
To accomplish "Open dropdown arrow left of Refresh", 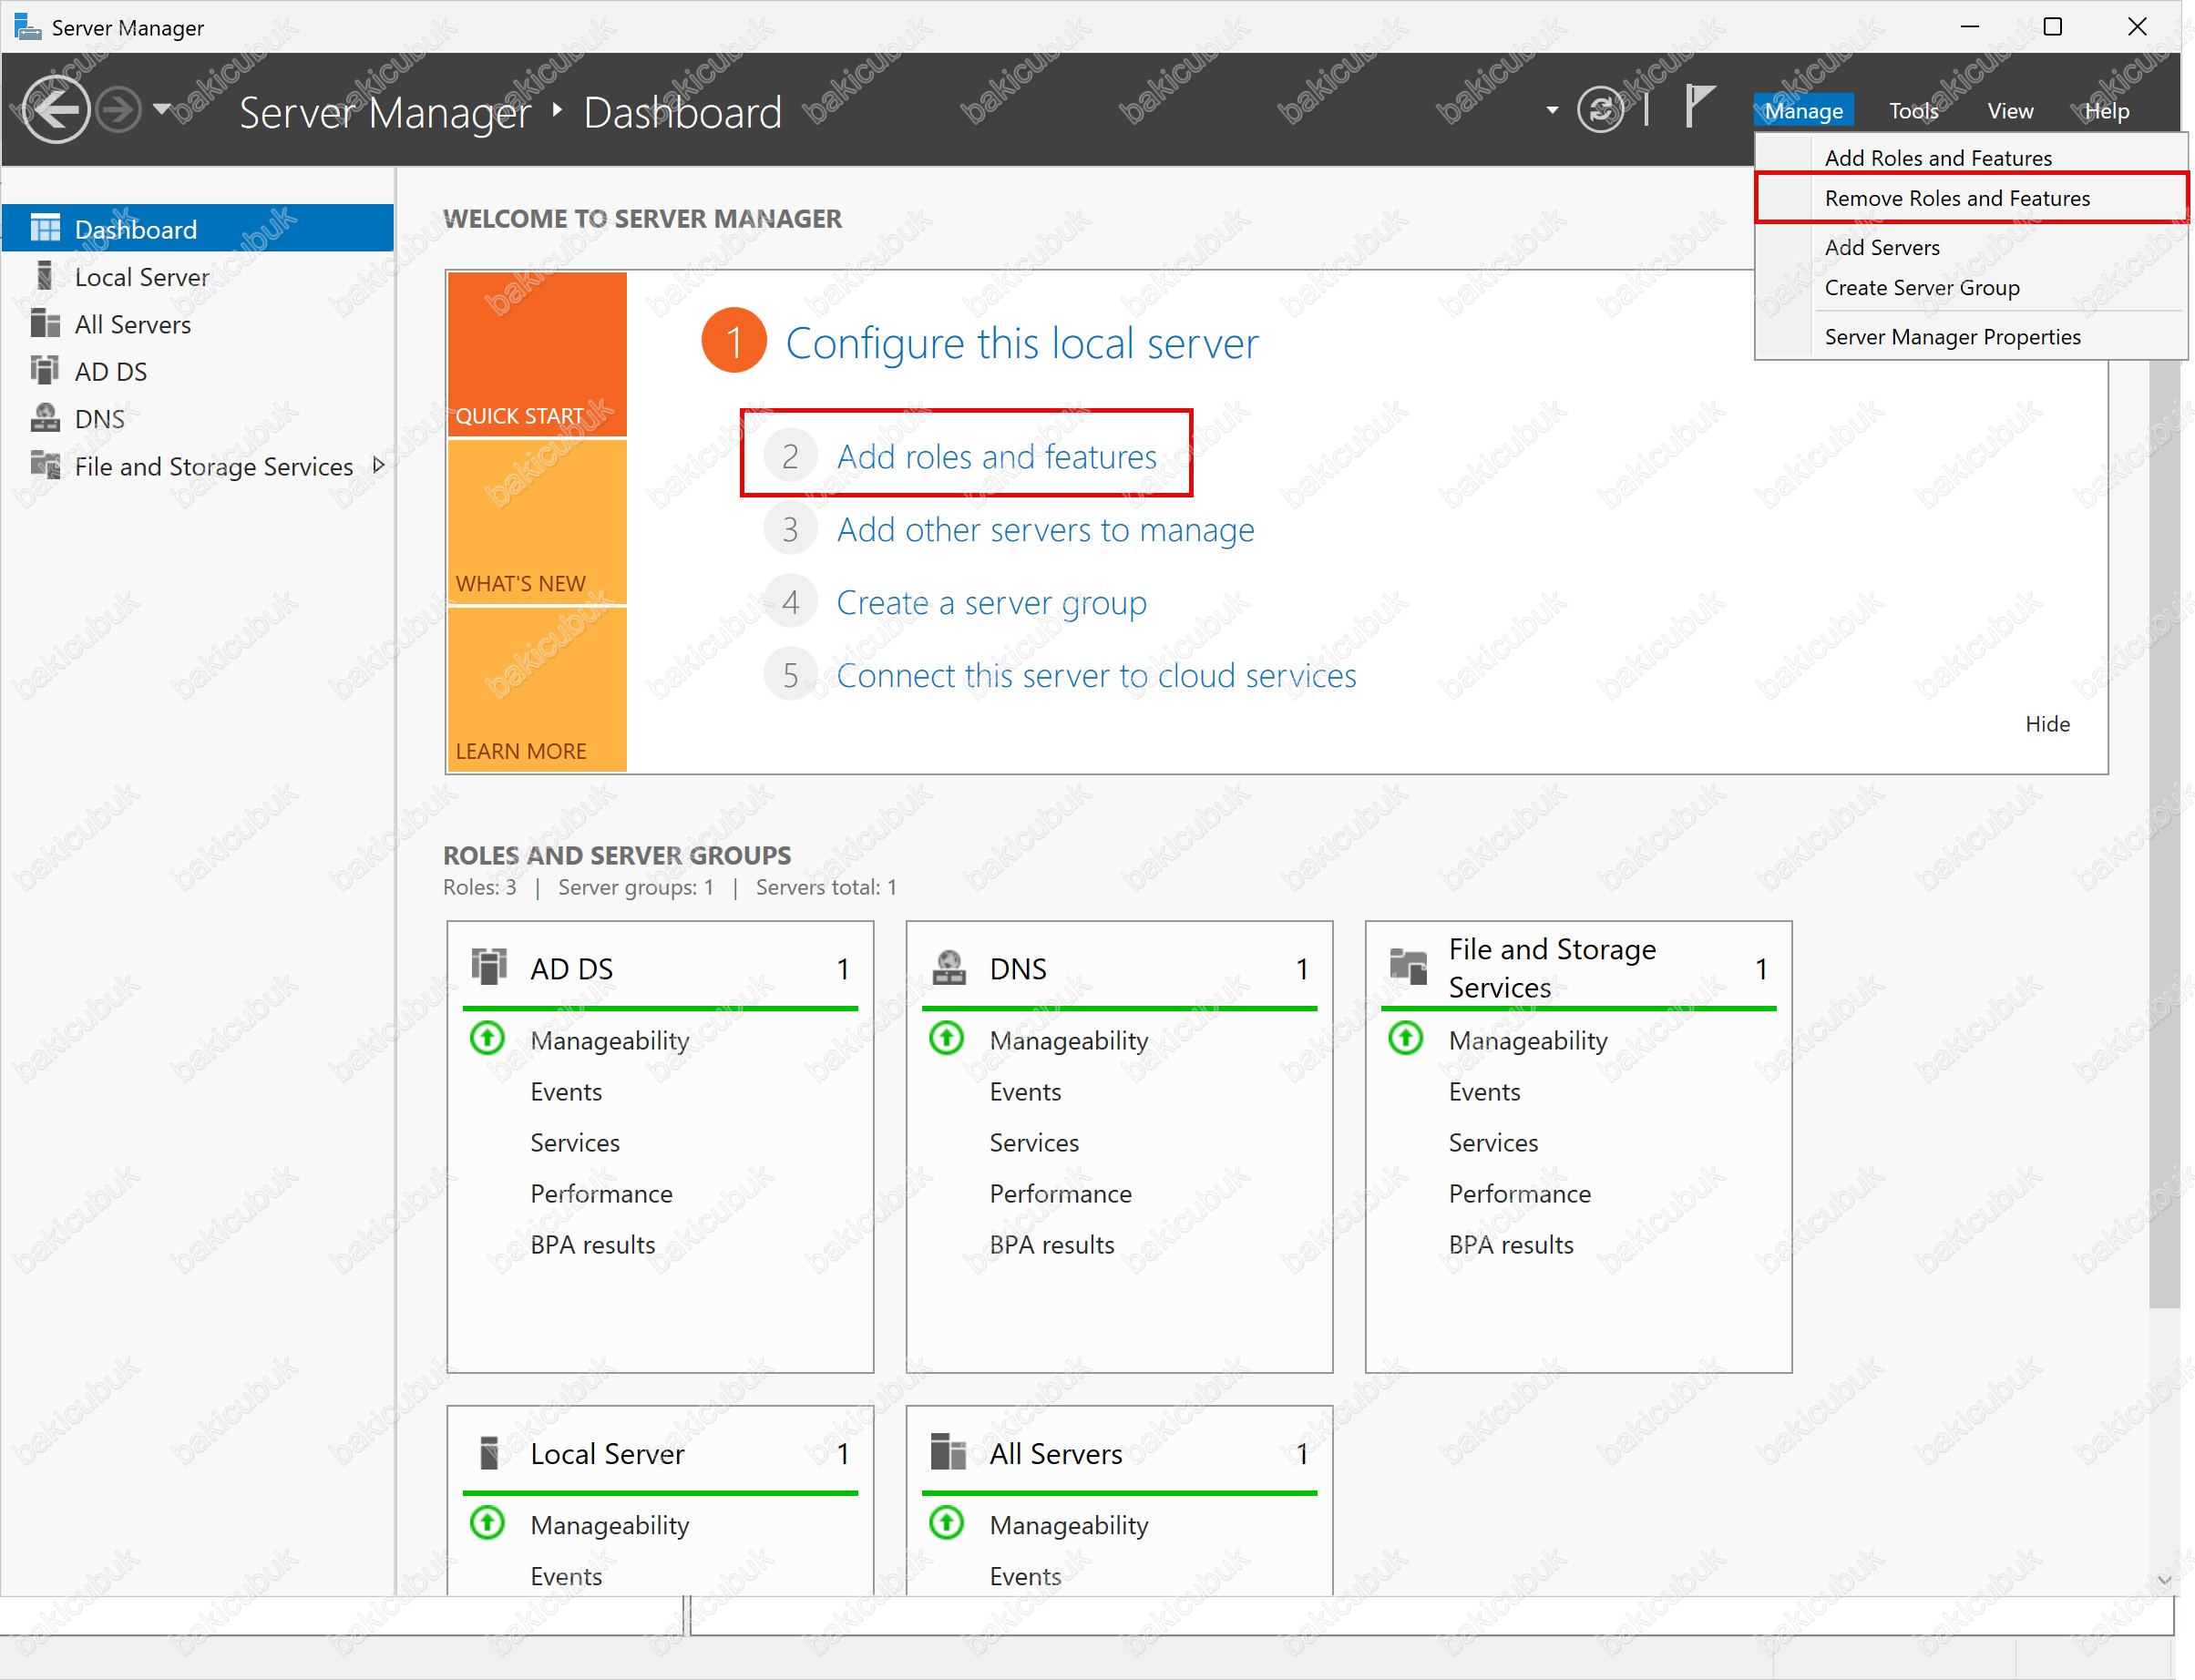I will [x=1551, y=110].
